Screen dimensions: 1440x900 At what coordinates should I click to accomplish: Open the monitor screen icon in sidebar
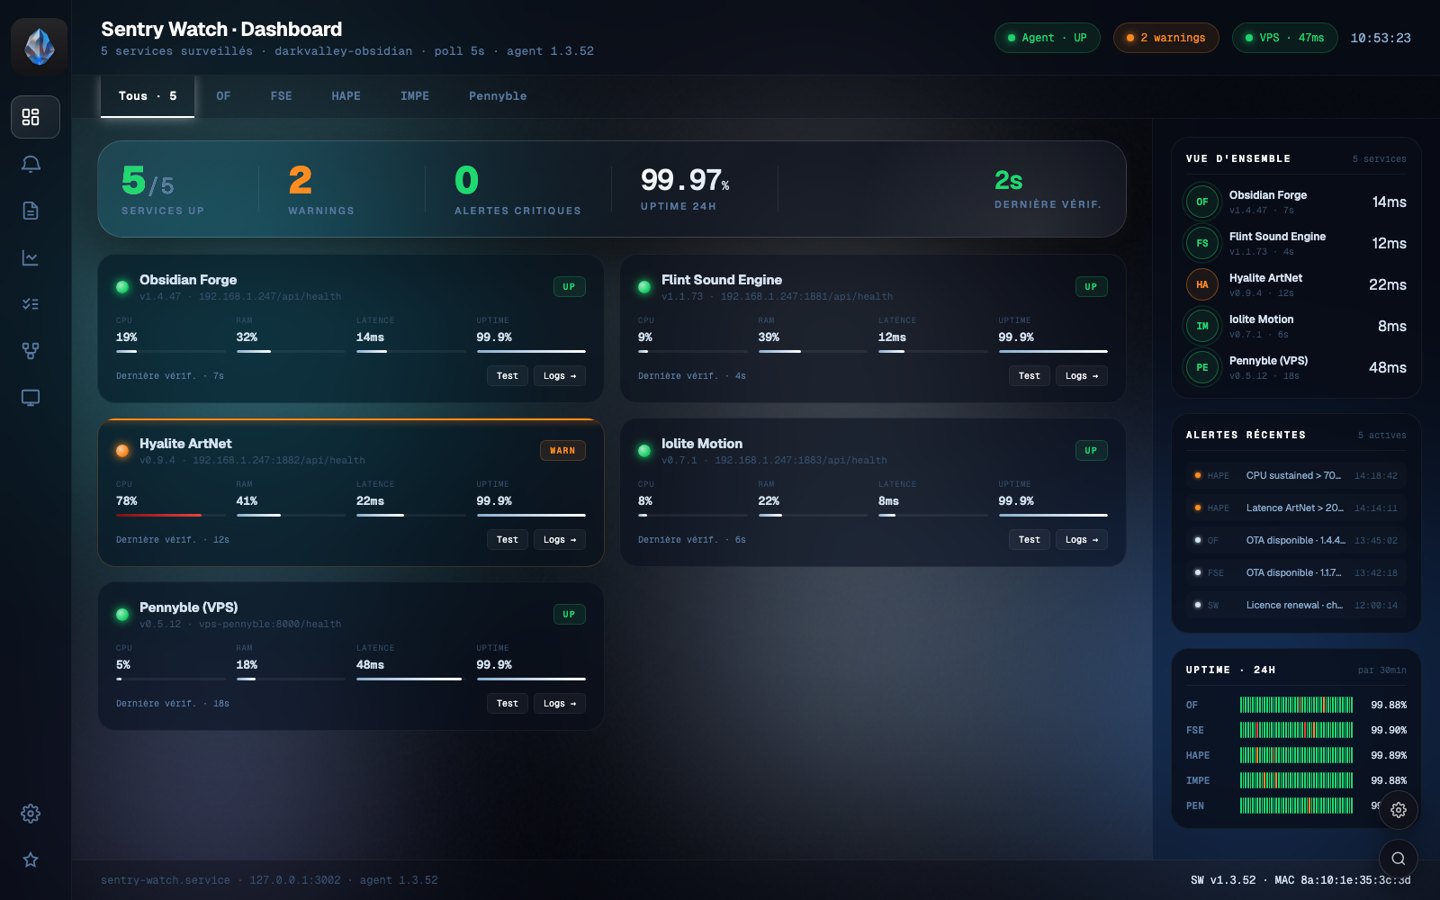31,398
